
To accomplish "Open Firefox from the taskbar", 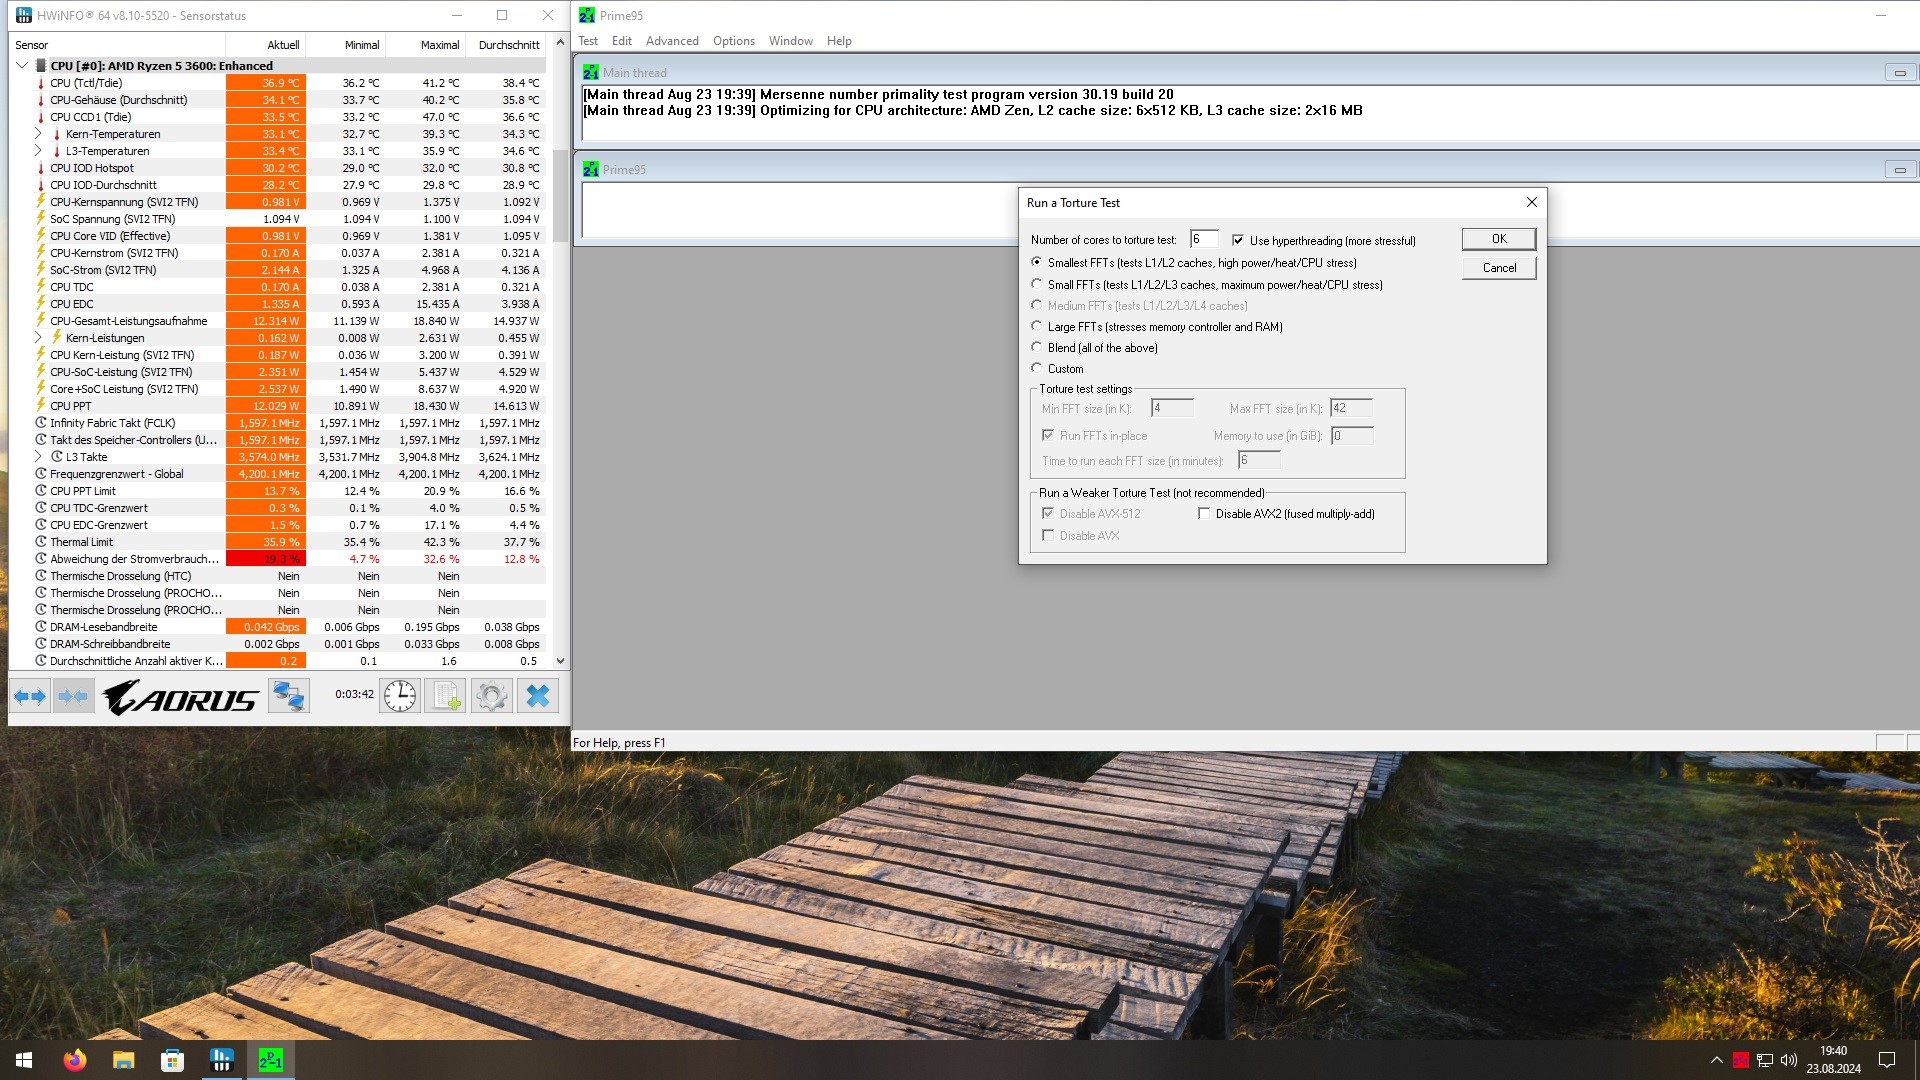I will (74, 1060).
